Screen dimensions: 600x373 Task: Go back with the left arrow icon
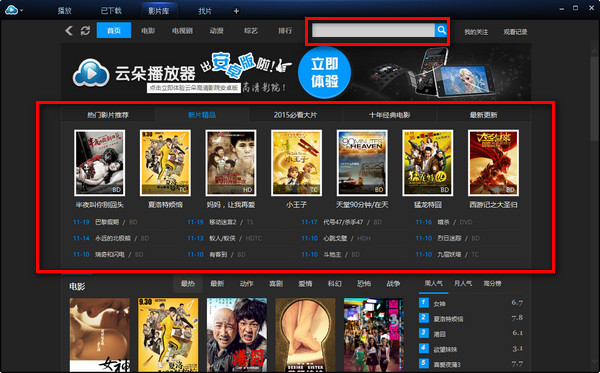tap(69, 31)
